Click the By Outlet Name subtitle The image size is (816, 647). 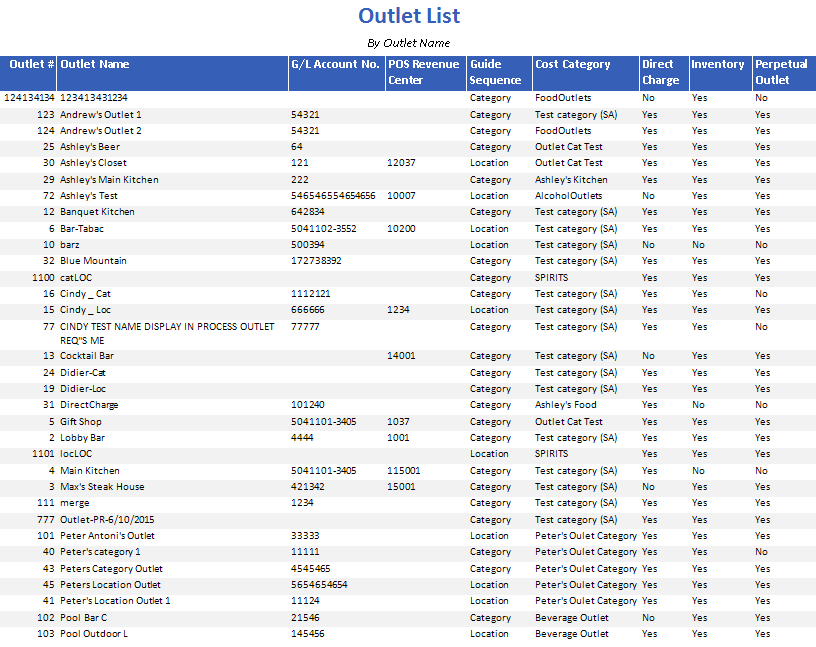(408, 43)
